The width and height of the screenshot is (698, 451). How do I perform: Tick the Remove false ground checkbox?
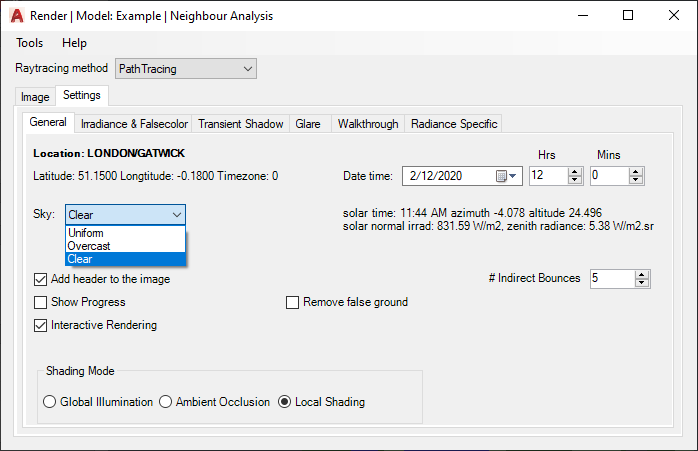tap(293, 302)
